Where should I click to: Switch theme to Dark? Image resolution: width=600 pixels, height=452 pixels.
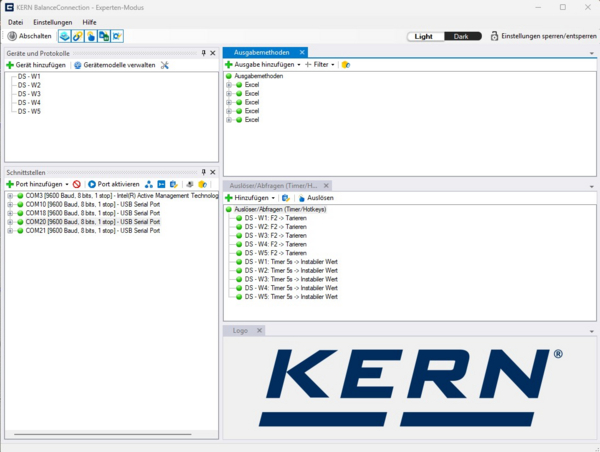pos(462,36)
